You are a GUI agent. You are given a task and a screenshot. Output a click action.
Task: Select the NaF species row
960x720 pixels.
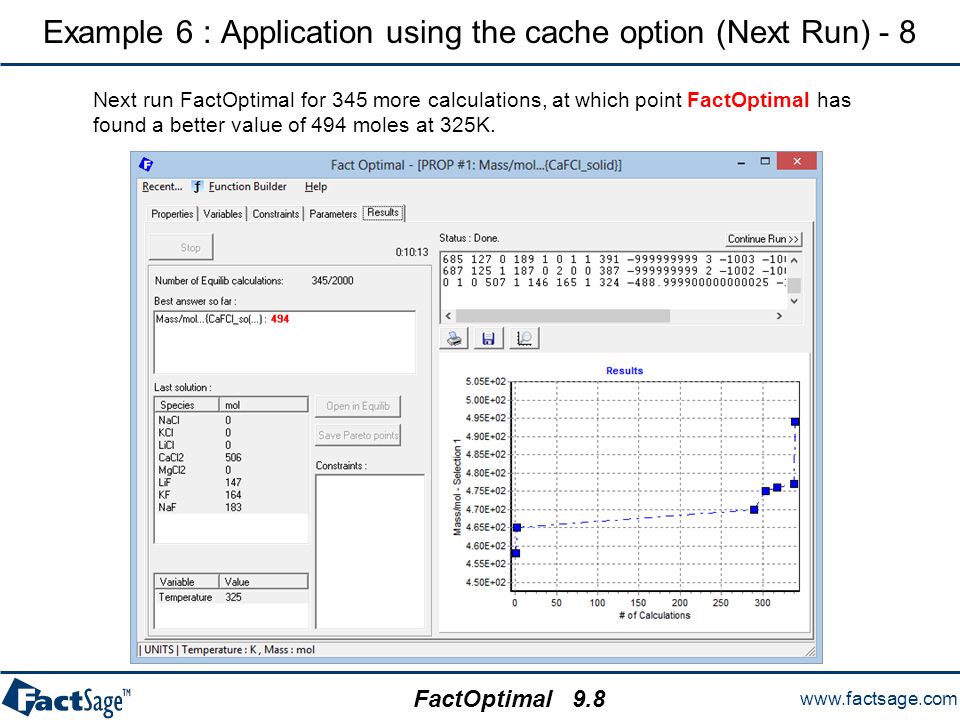point(231,508)
